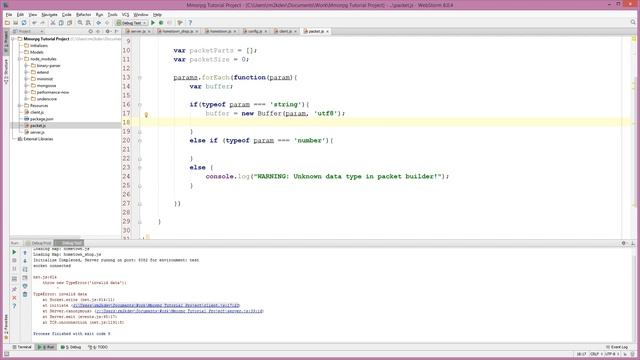This screenshot has height=360, width=640.
Task: Open the File menu
Action: pyautogui.click(x=9, y=15)
